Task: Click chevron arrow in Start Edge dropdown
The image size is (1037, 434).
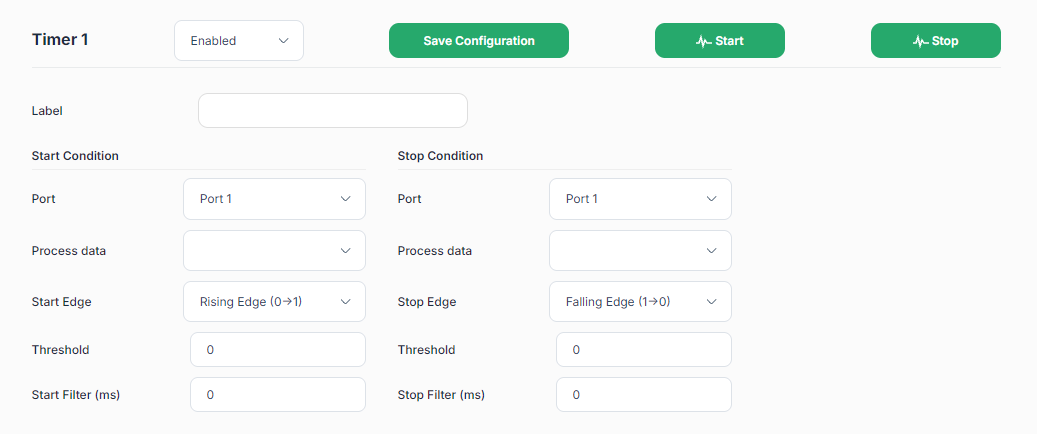Action: 345,302
